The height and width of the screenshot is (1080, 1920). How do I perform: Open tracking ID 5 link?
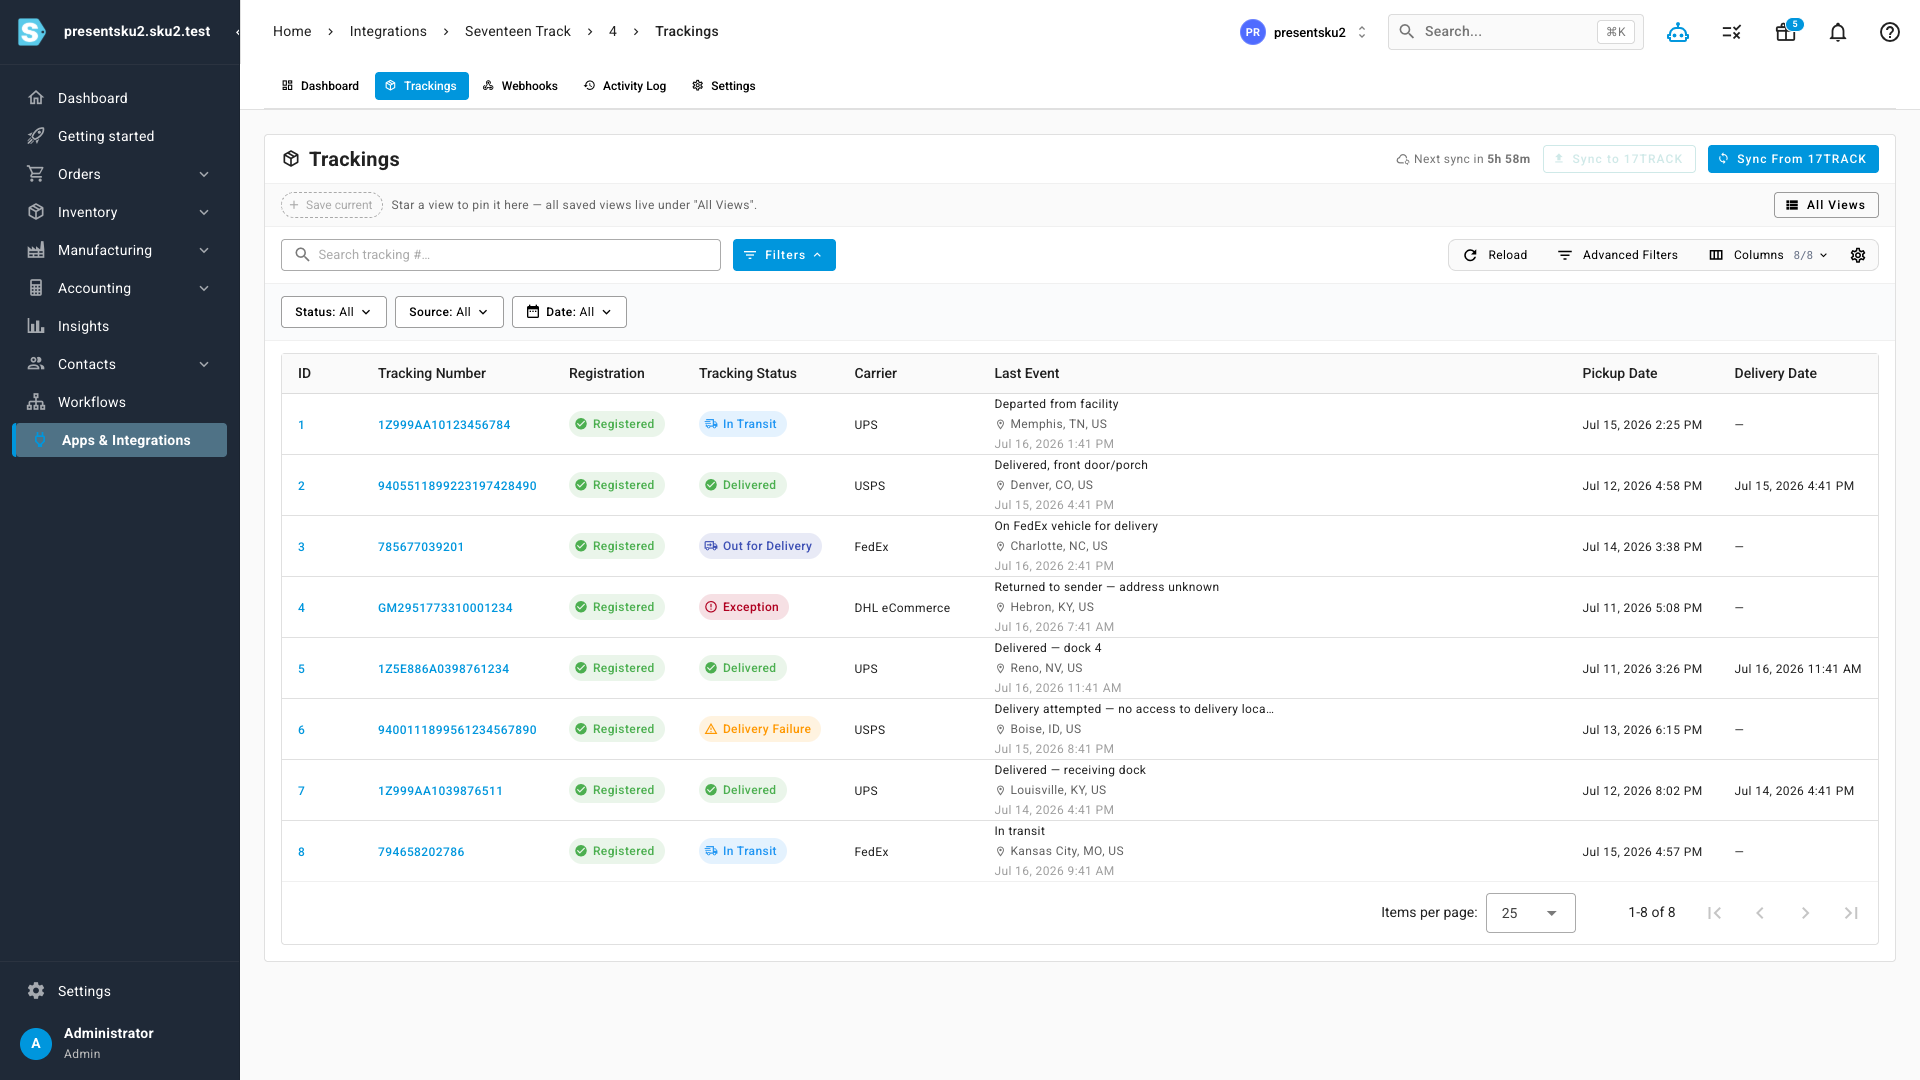301,669
